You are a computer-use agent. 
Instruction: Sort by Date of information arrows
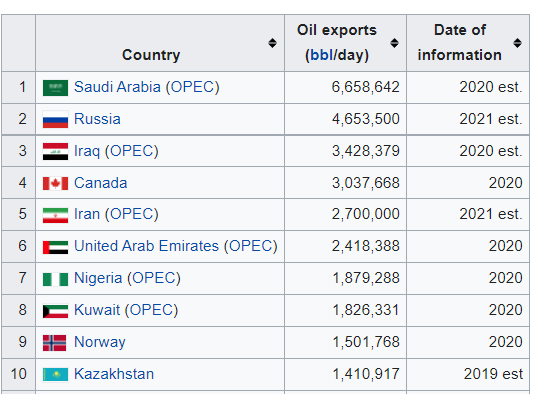(x=517, y=43)
